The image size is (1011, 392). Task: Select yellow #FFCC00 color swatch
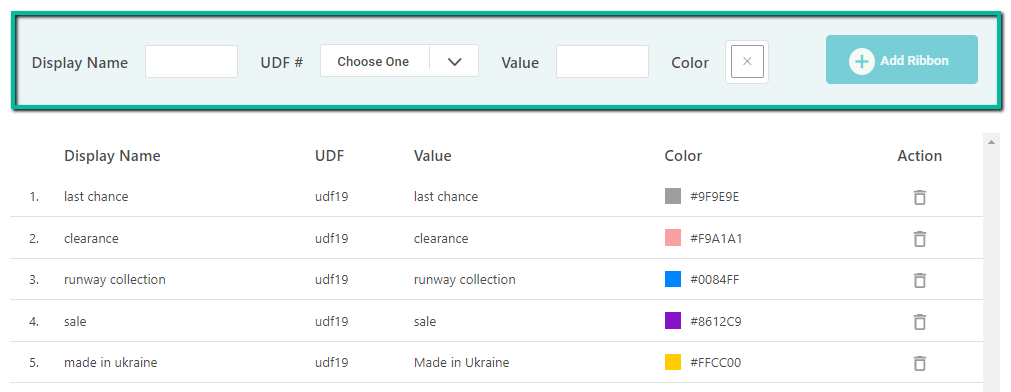[x=673, y=362]
